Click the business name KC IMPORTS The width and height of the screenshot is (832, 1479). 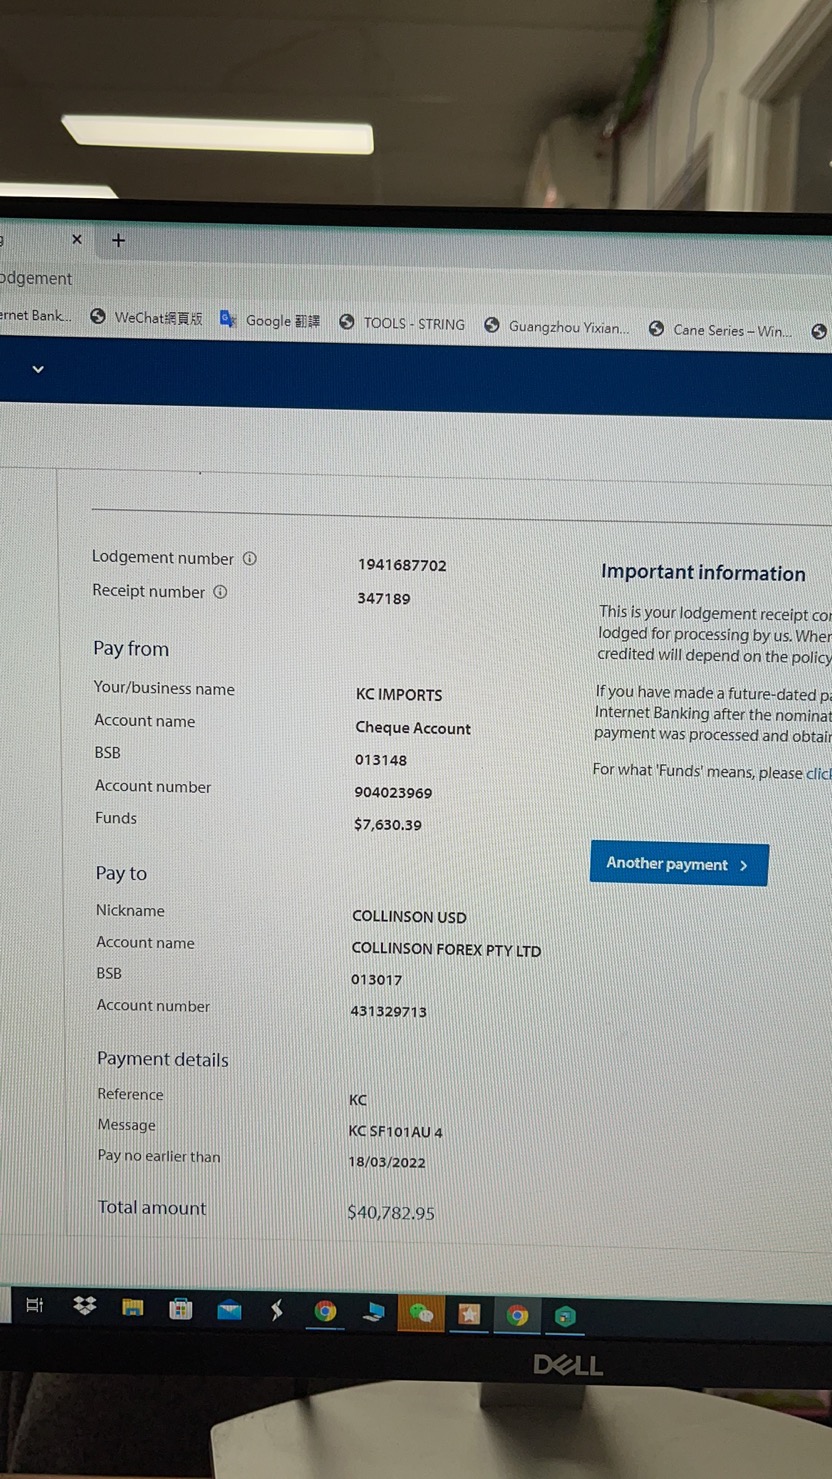coord(399,694)
